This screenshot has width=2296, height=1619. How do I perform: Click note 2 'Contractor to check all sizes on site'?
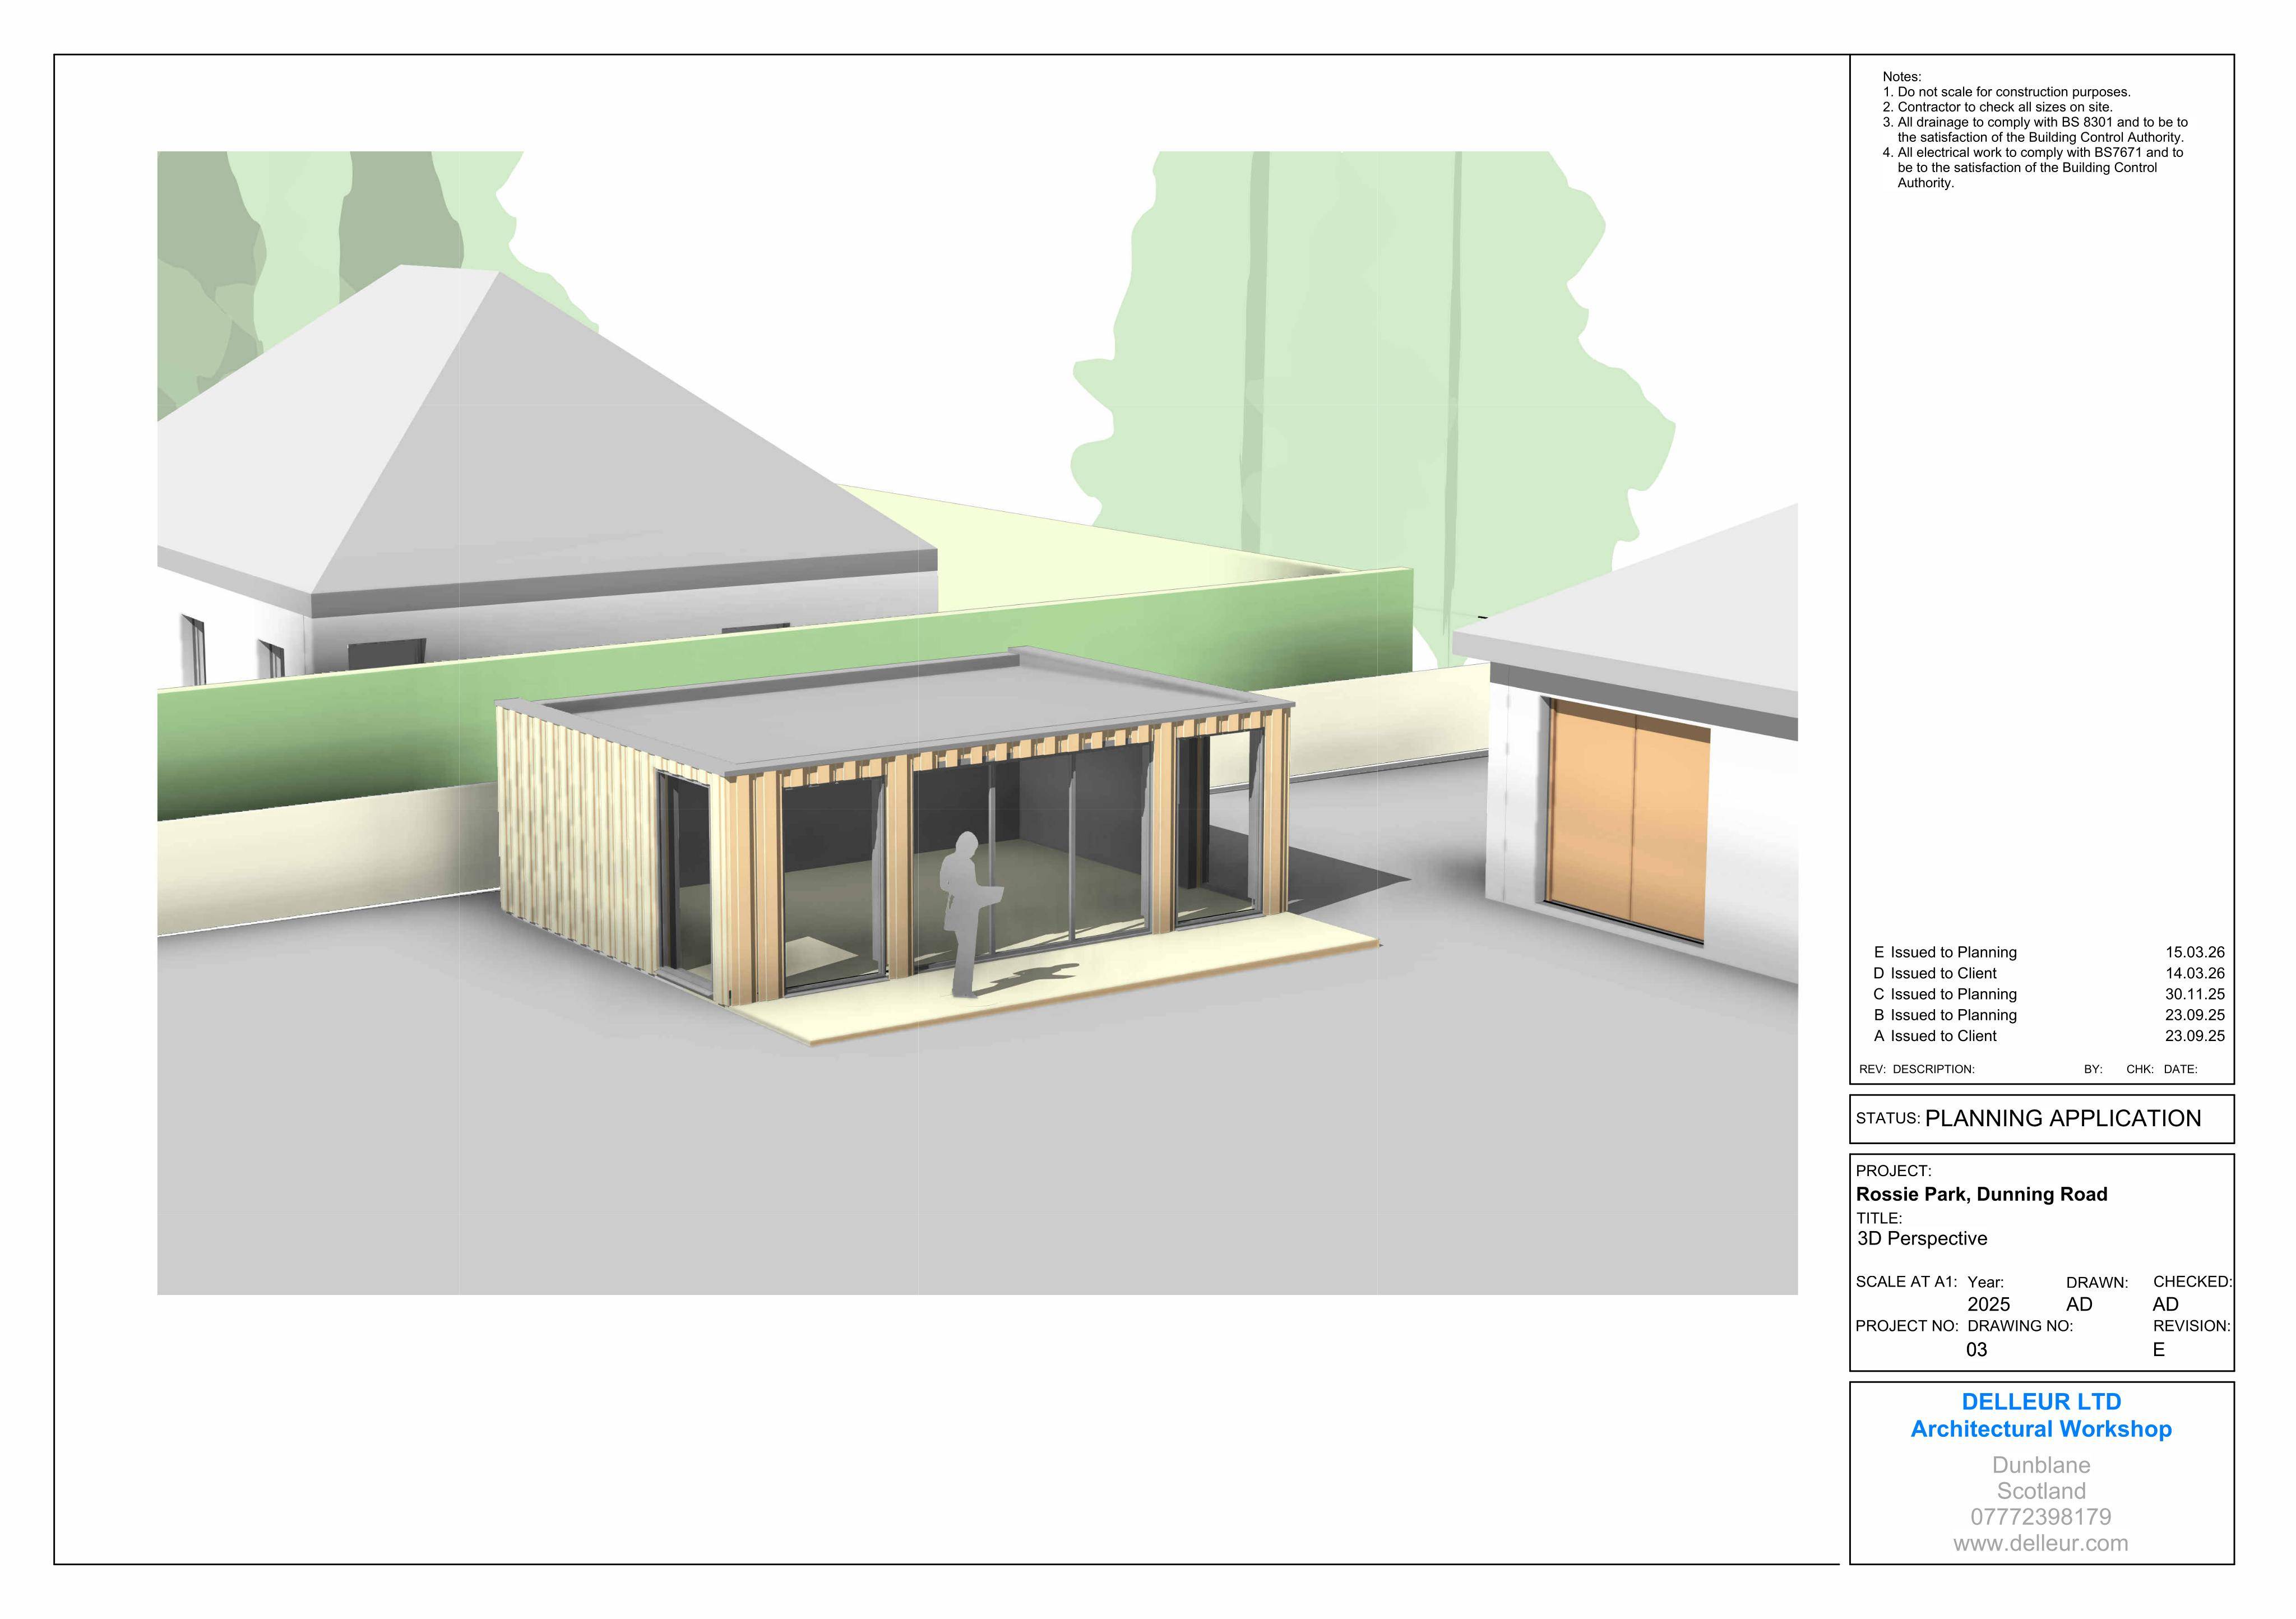coord(1997,107)
